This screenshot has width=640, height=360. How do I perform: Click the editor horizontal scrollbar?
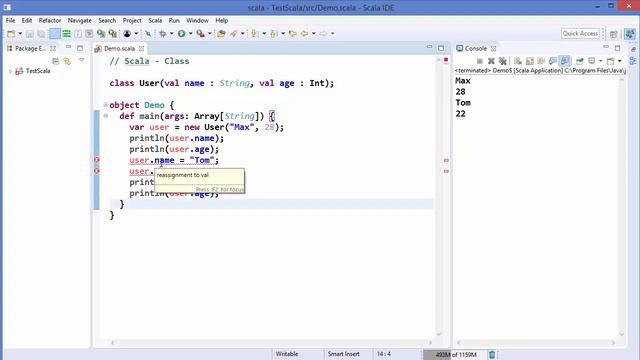271,343
